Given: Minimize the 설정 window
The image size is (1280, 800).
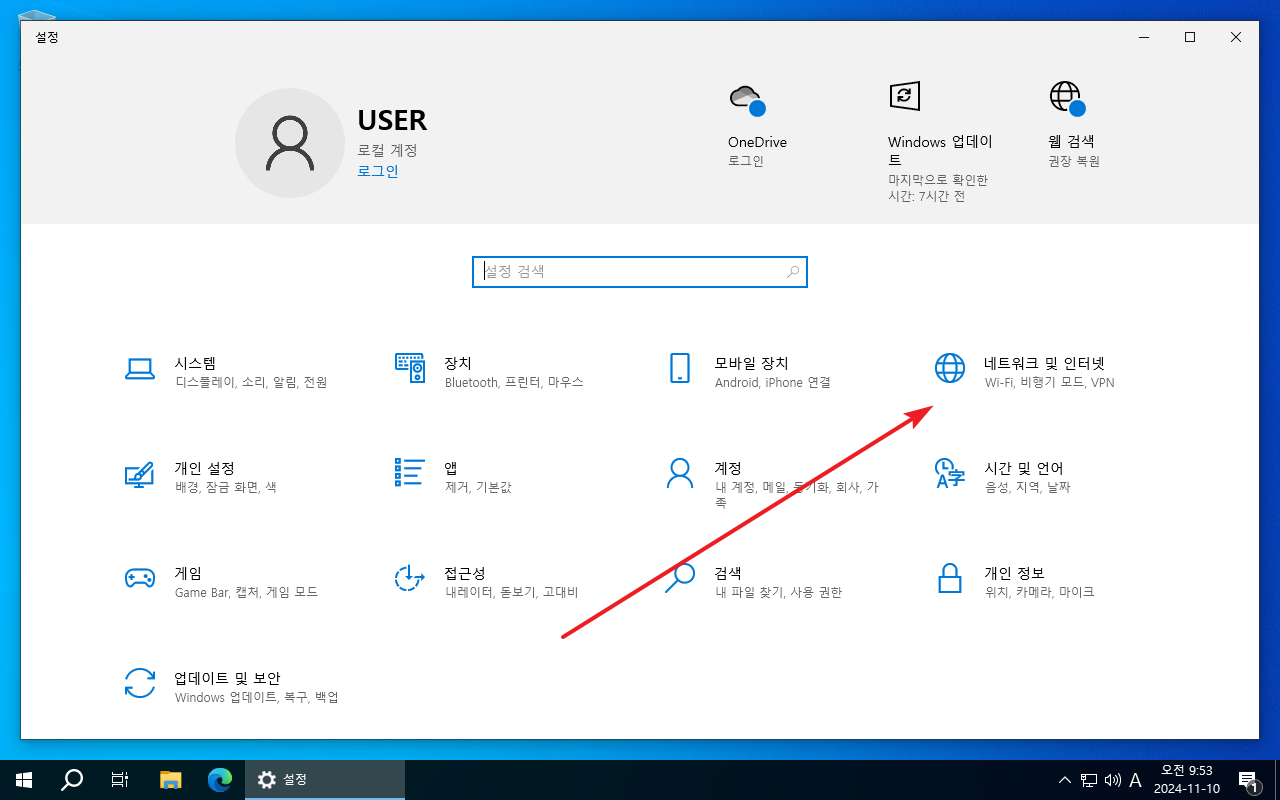Looking at the screenshot, I should (1144, 37).
